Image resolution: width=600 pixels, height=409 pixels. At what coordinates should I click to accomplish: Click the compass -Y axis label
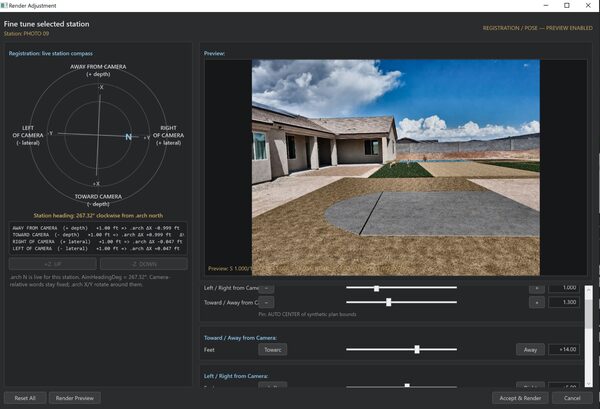(x=51, y=133)
